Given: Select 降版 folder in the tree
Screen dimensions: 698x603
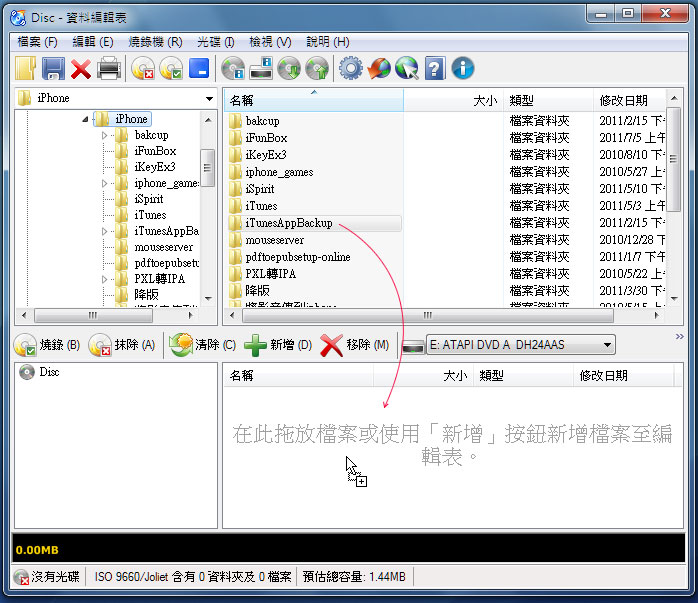Looking at the screenshot, I should pos(146,295).
